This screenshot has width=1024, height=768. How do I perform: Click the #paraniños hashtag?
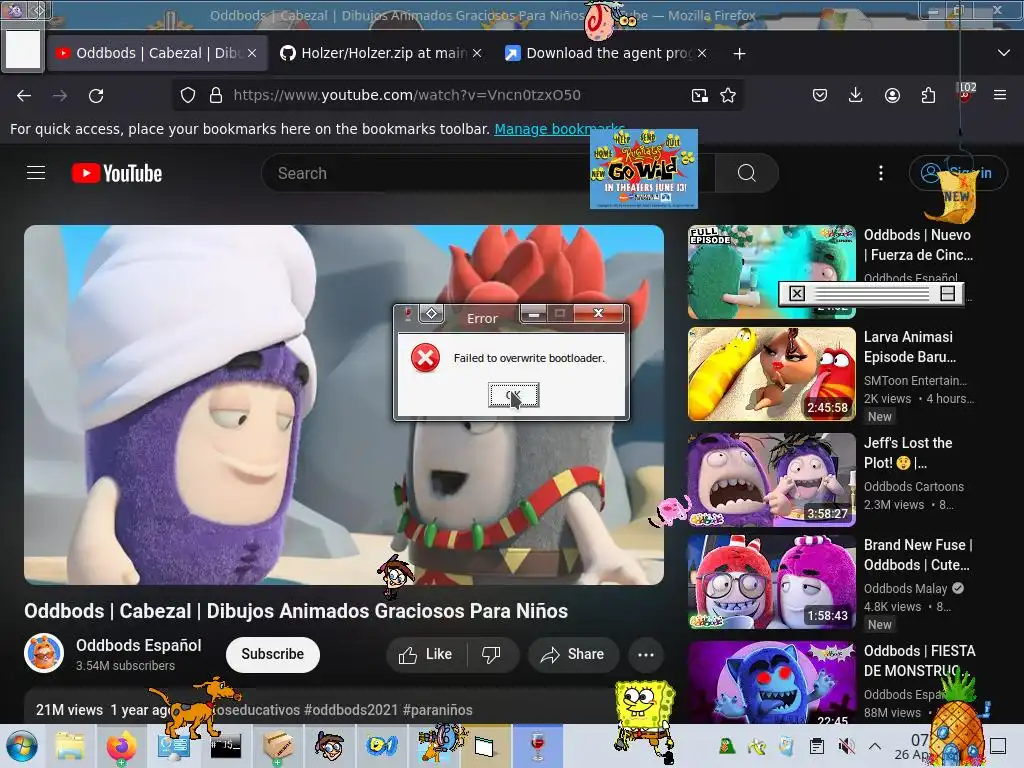[438, 710]
